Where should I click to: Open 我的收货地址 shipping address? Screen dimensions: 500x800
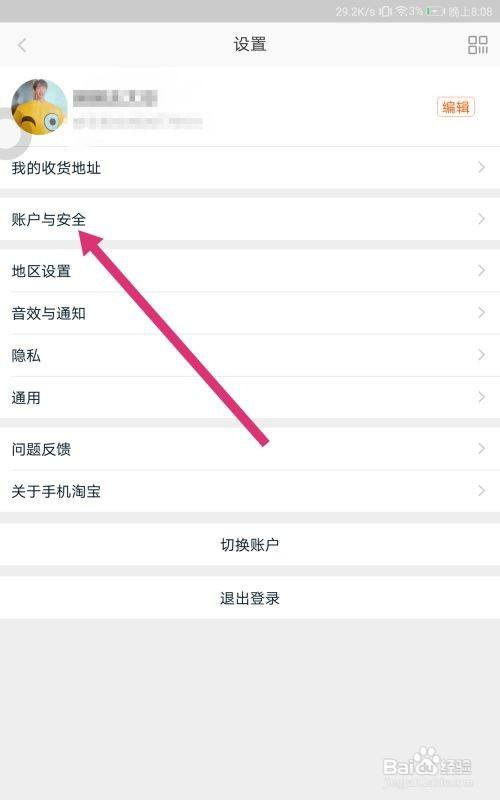[250, 167]
